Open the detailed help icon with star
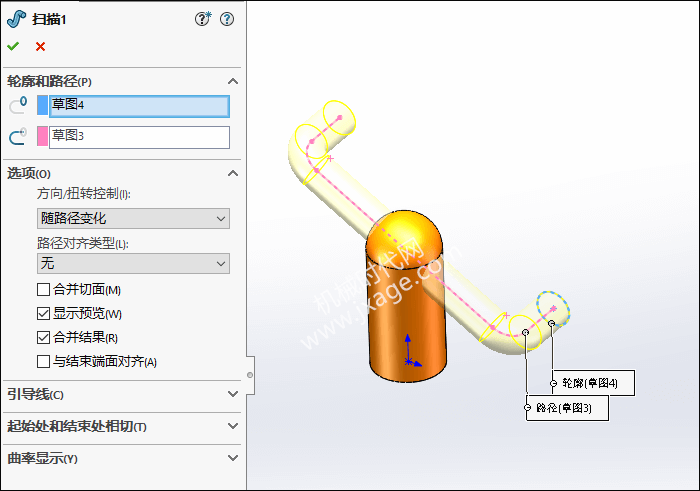Screen dimensions: 700x491 (x=203, y=19)
